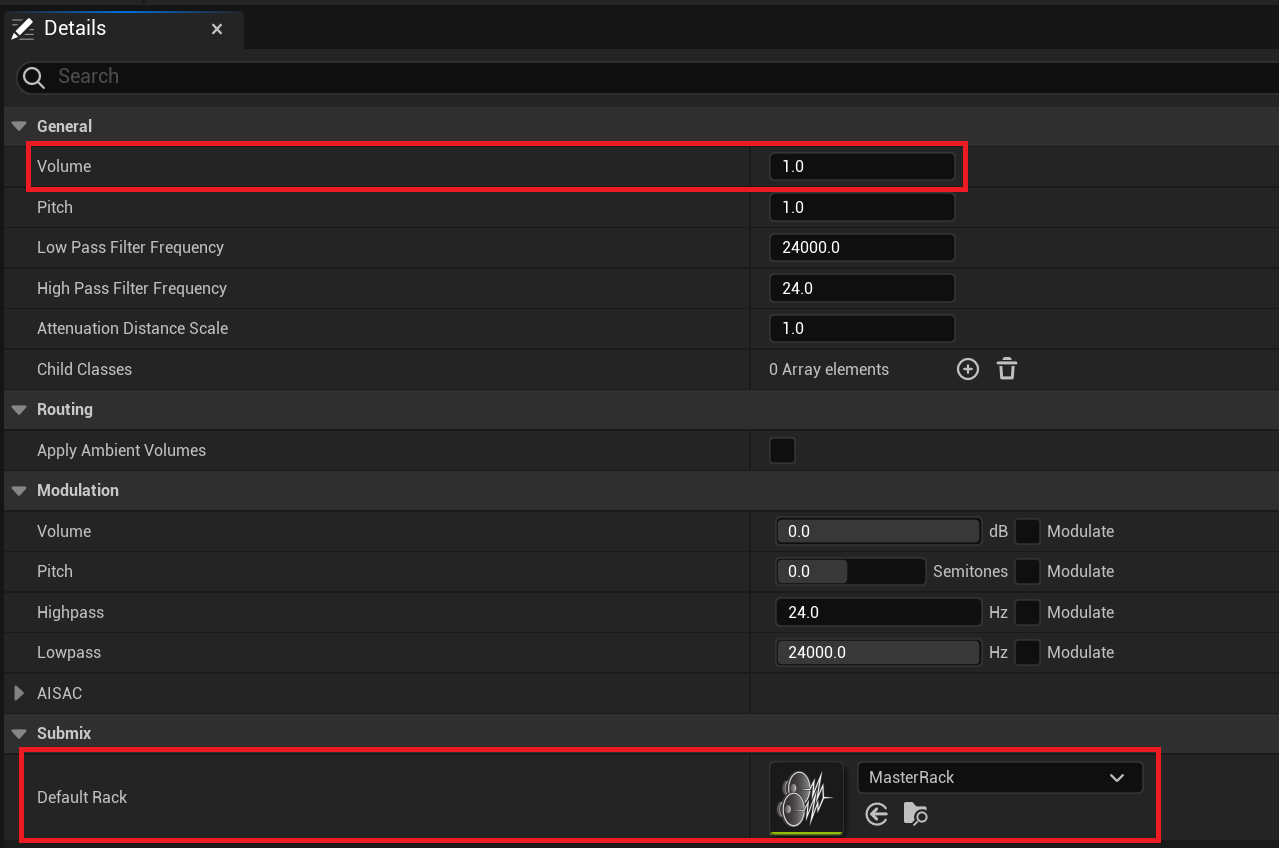This screenshot has height=848, width=1279.
Task: Select the Details tab
Action: tap(76, 29)
